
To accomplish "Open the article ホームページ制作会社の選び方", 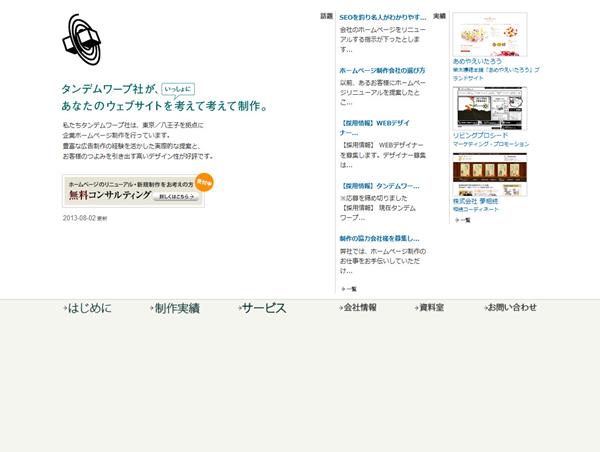I will 382,70.
